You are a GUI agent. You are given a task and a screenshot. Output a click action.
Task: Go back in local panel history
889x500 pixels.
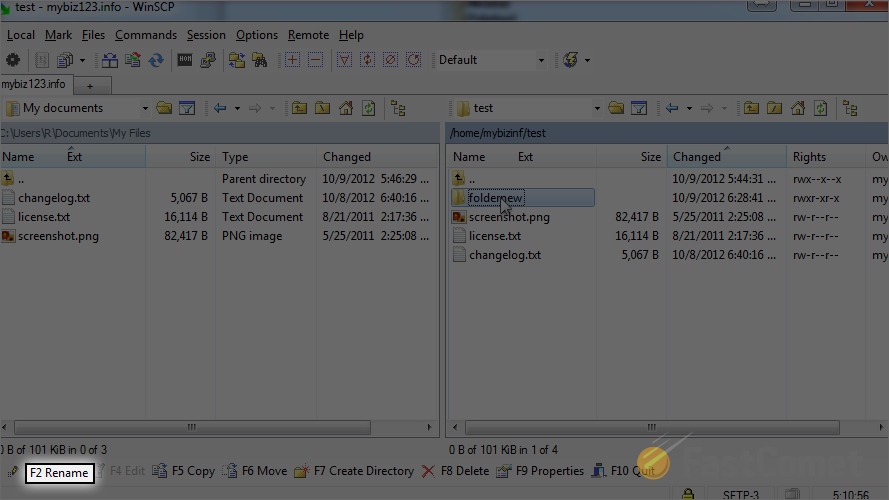220,108
